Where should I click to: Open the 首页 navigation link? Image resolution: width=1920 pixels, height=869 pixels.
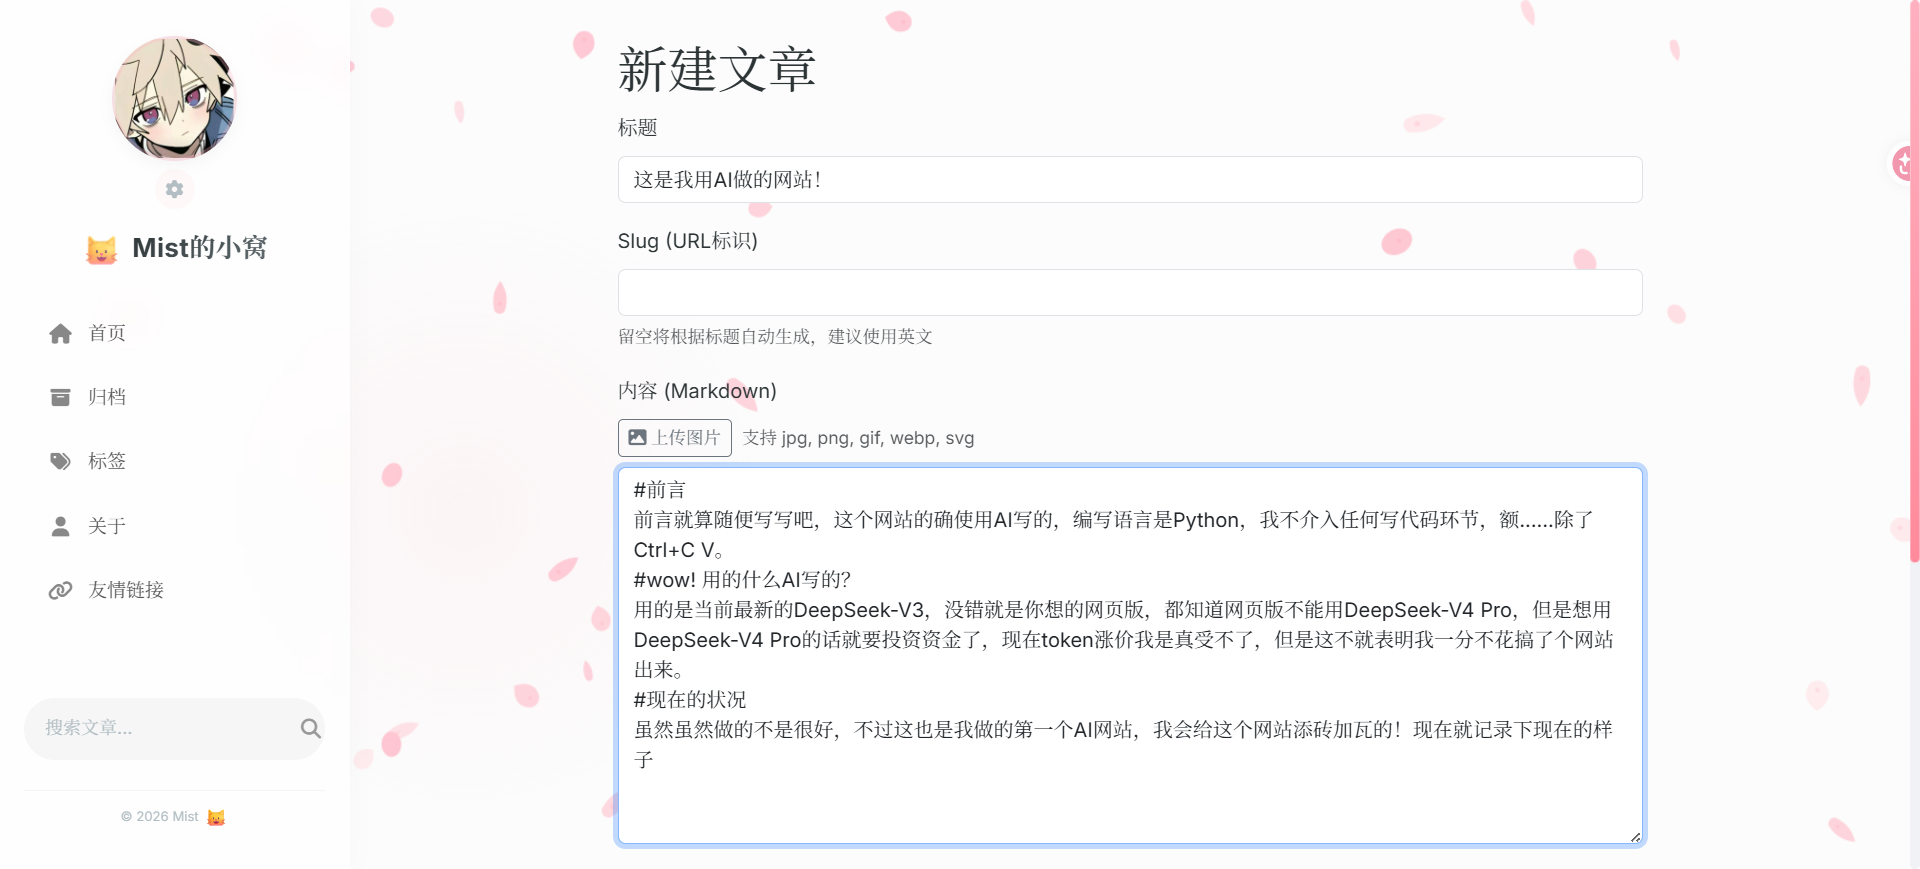click(107, 333)
